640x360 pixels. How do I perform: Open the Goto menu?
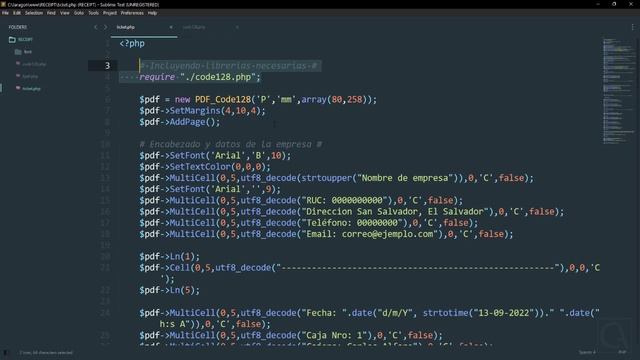(x=79, y=13)
